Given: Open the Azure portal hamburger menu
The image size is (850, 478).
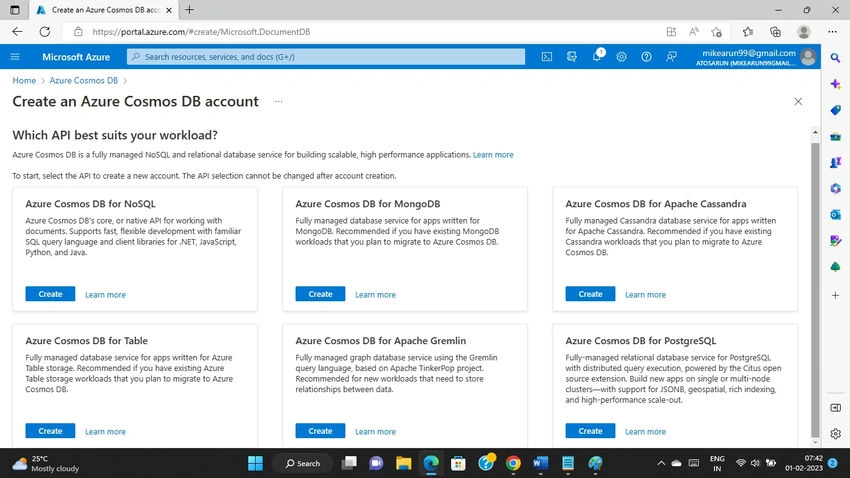Looking at the screenshot, I should click(x=15, y=56).
